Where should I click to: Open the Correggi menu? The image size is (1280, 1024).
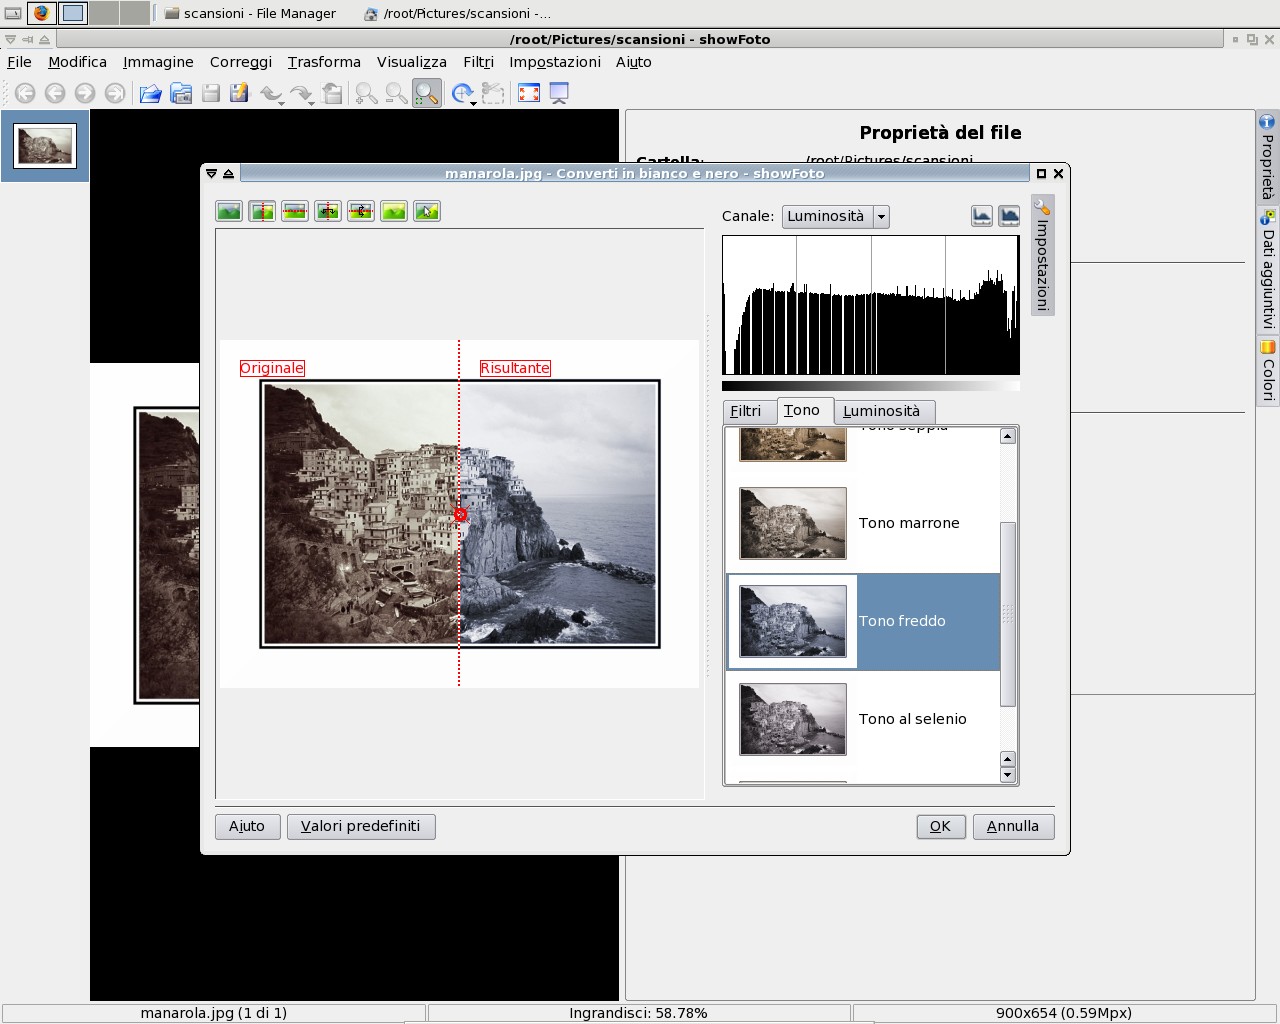click(x=241, y=62)
